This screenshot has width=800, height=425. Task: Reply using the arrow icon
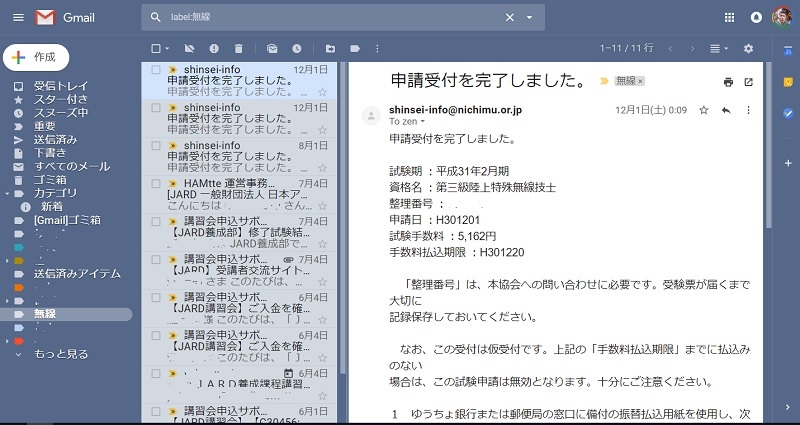pos(725,109)
